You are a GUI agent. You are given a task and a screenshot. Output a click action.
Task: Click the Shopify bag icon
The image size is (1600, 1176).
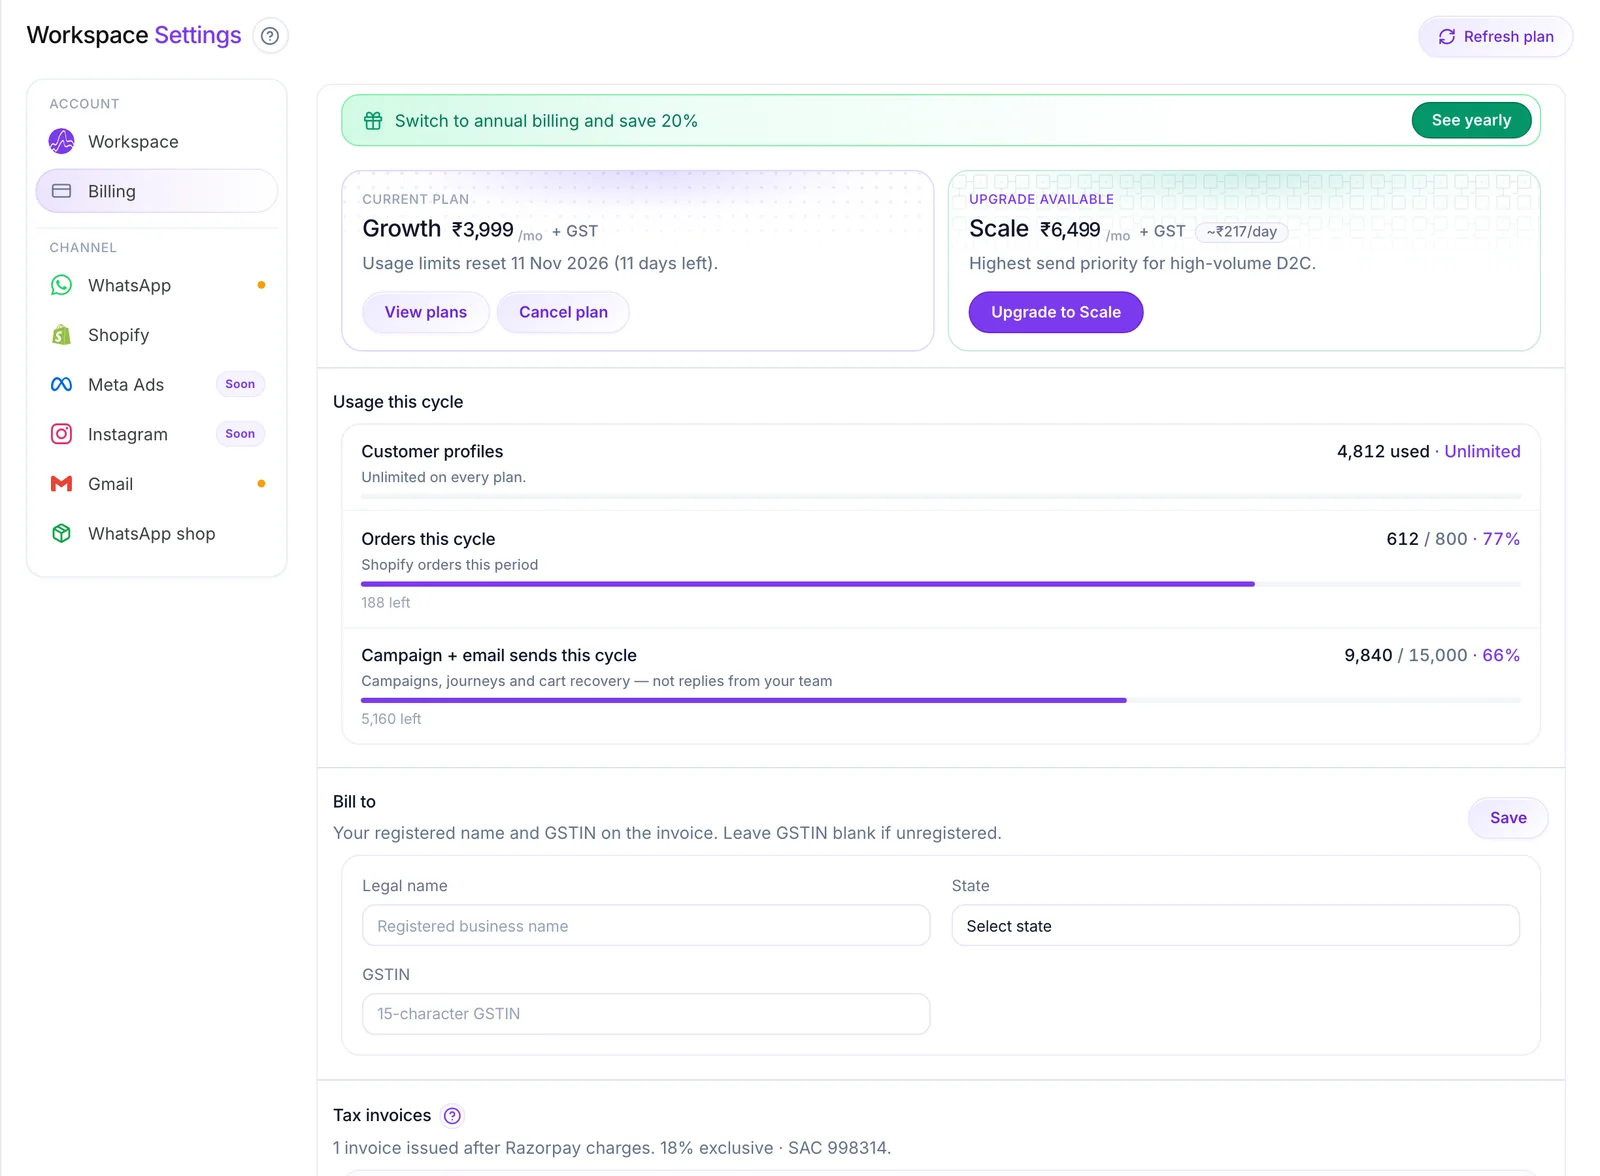click(x=62, y=335)
